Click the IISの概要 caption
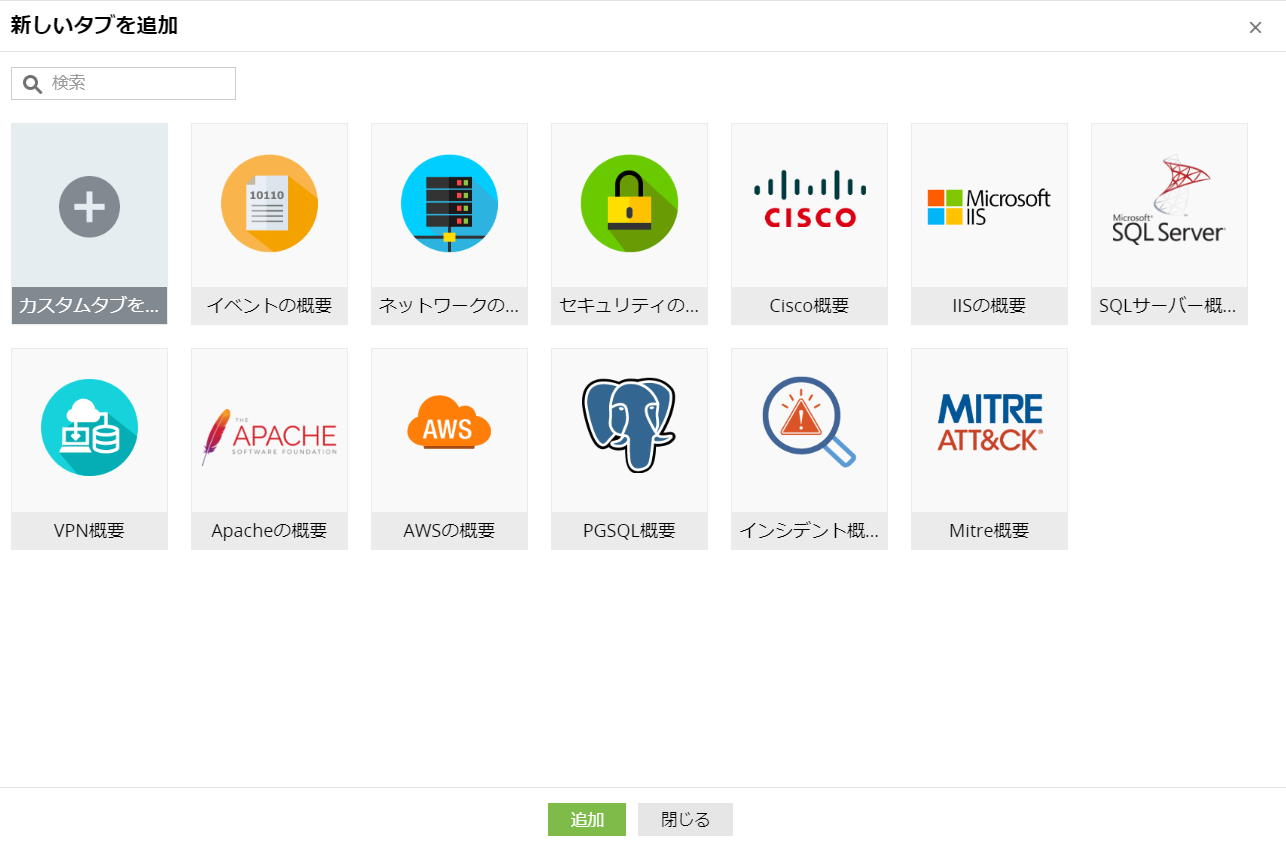The image size is (1286, 849). click(989, 306)
